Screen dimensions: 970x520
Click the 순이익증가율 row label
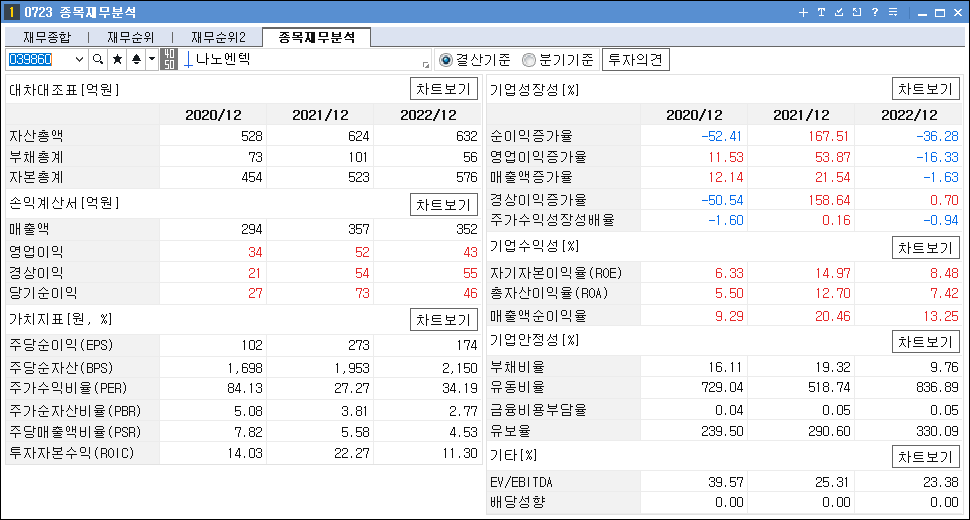tap(531, 136)
